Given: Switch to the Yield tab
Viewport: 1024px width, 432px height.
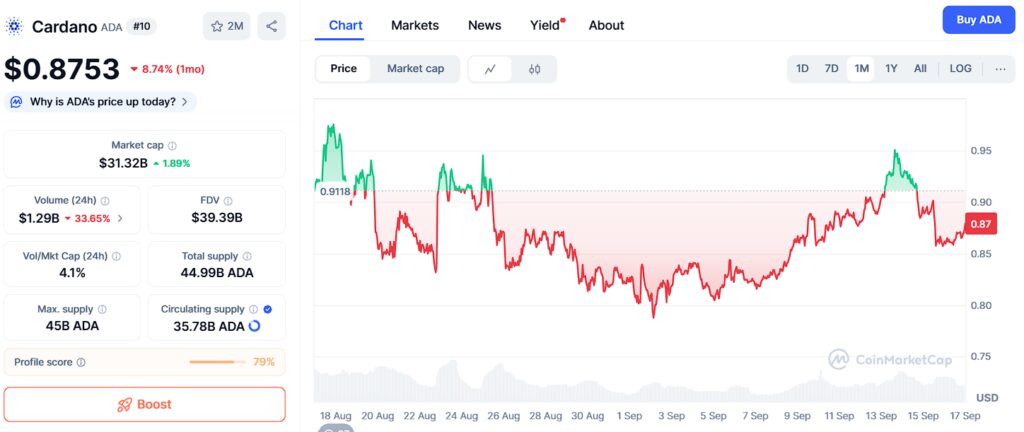Looking at the screenshot, I should click(545, 25).
